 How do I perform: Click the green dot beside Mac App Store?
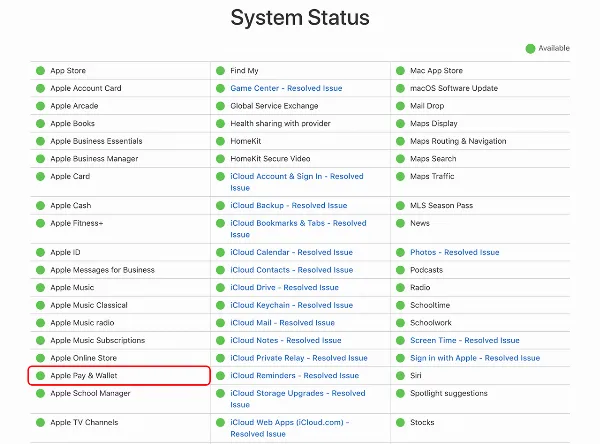tap(400, 71)
